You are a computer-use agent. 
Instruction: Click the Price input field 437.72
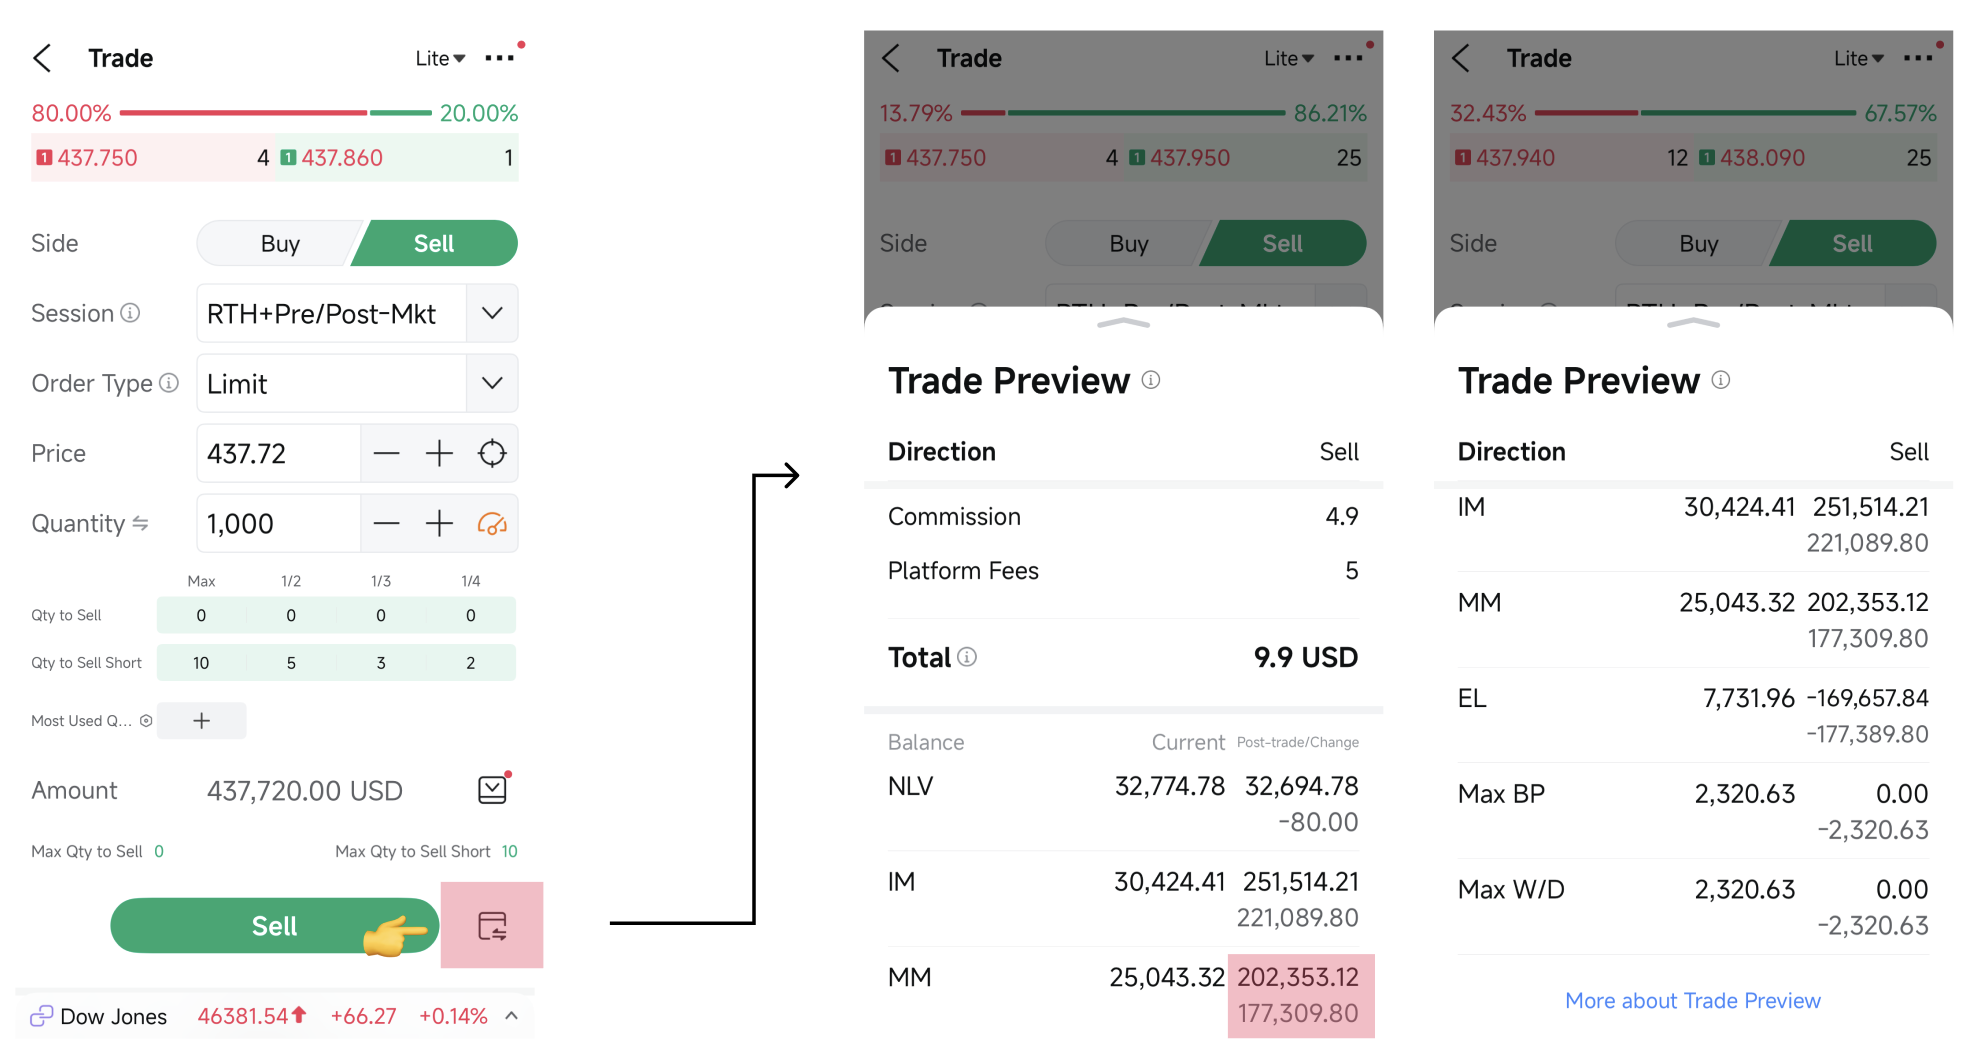(x=277, y=453)
